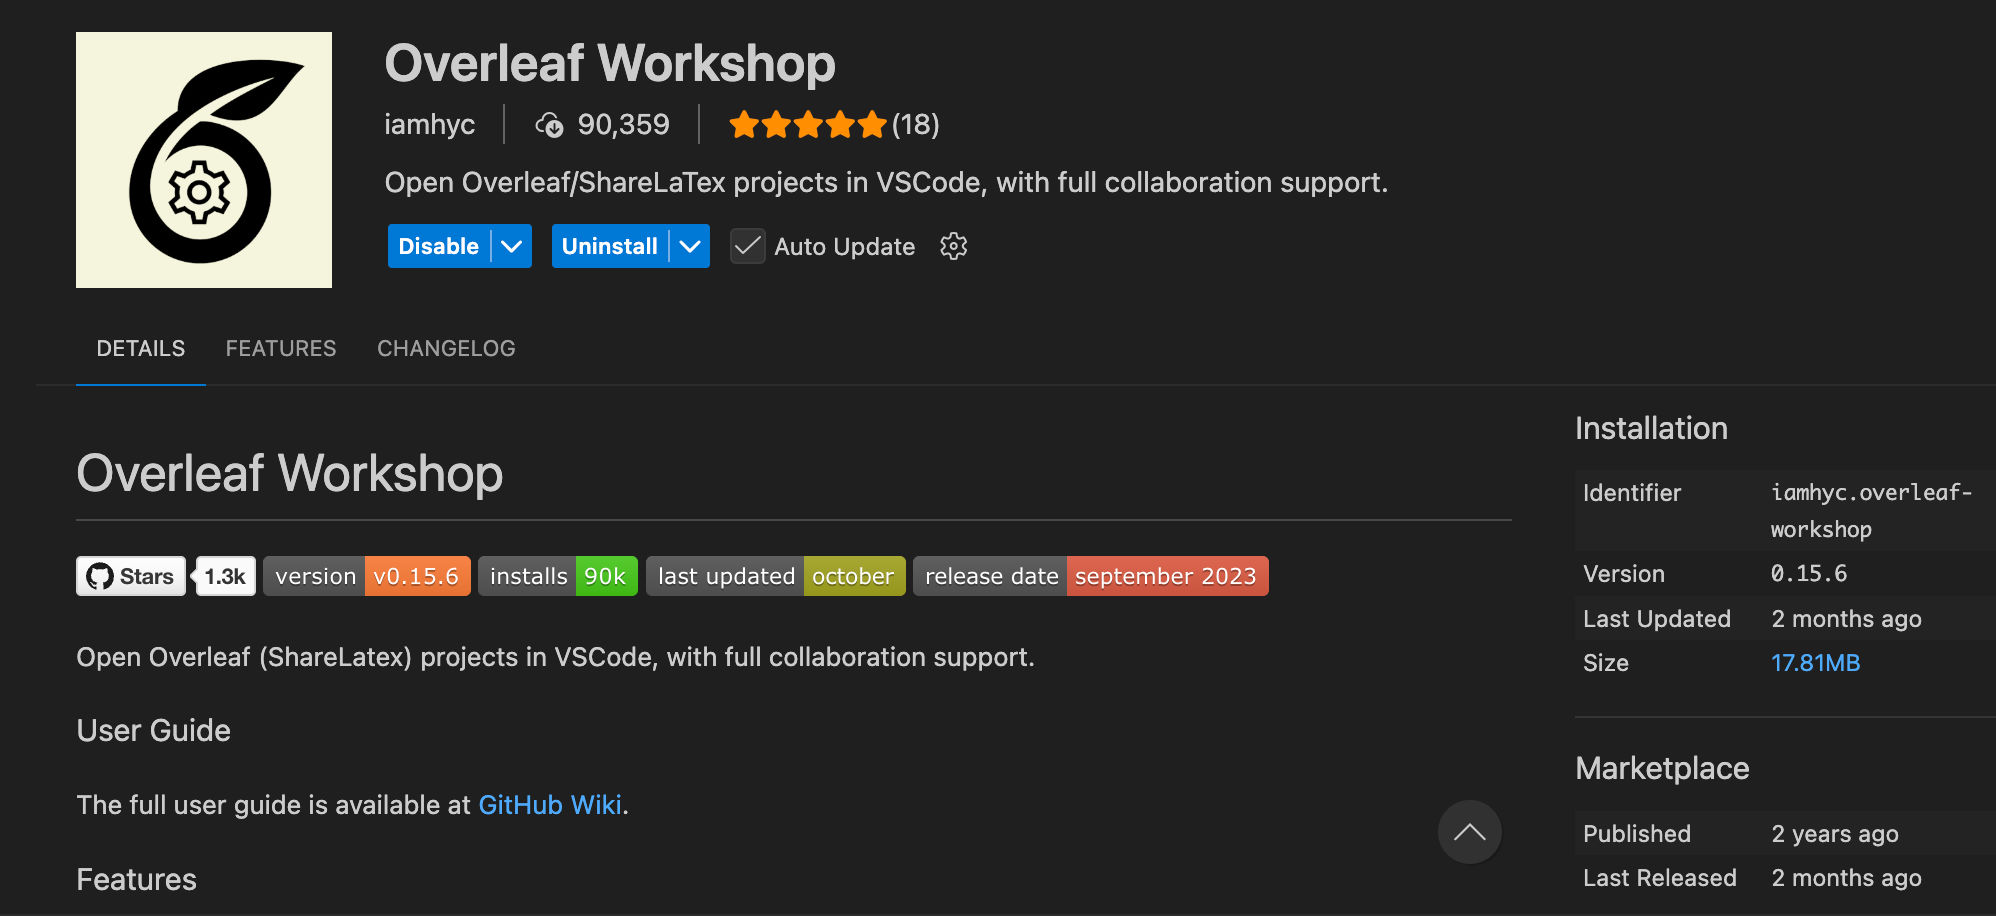Viewport: 1996px width, 916px height.
Task: Click the 1.3k stars count badge
Action: [226, 576]
